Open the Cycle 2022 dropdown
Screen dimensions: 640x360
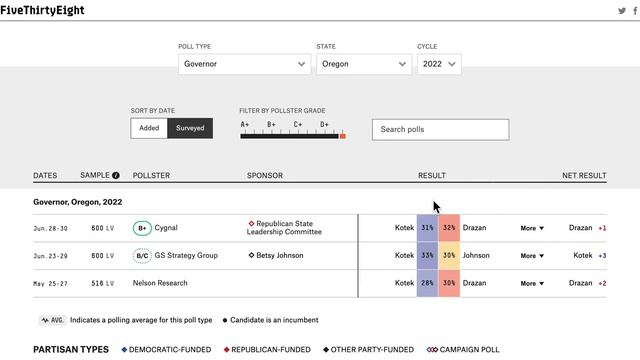click(439, 64)
